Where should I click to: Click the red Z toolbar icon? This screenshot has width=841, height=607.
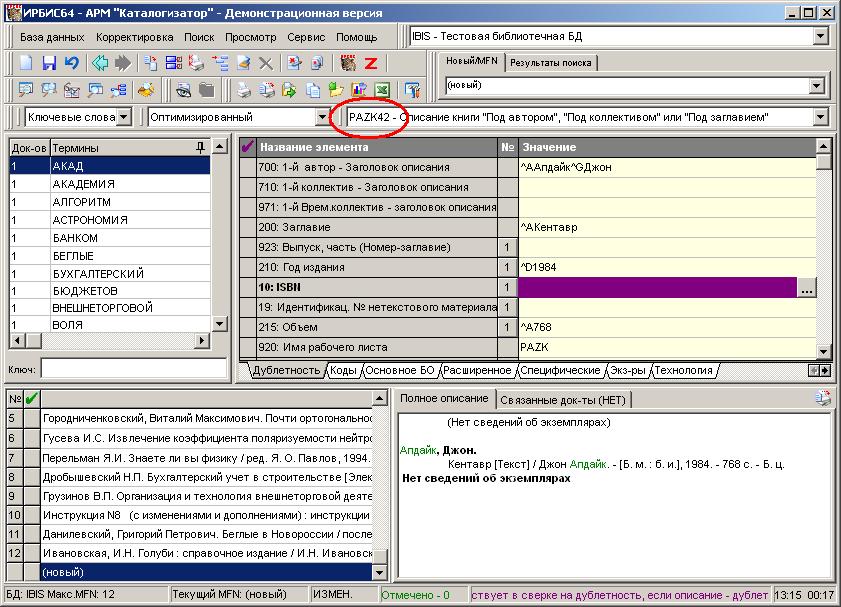(x=370, y=63)
